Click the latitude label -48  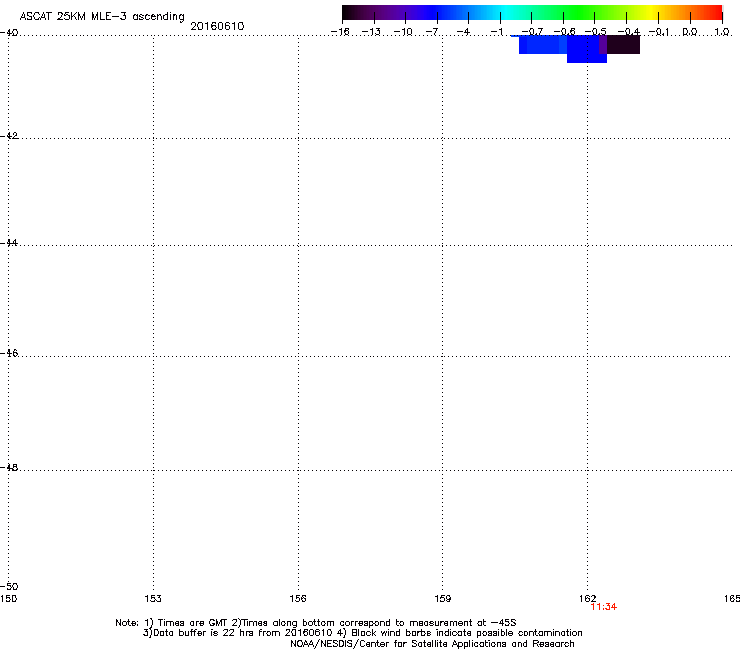(9, 468)
